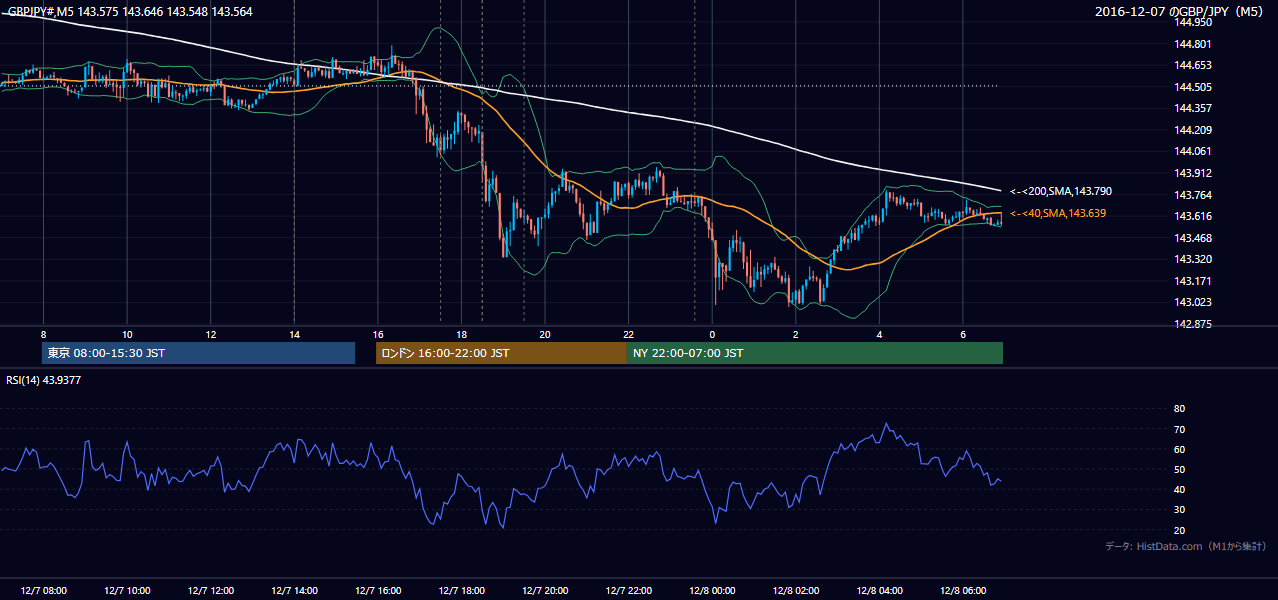Click the 144.653 price axis label

pos(1191,65)
